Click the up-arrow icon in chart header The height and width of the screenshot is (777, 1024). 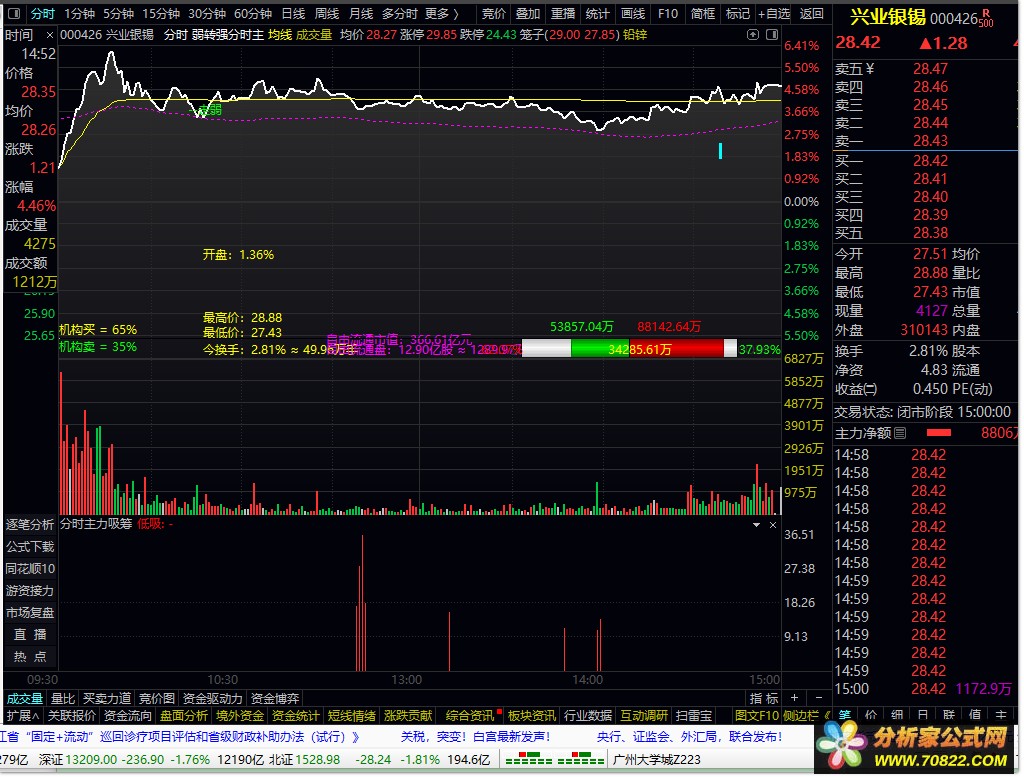[753, 35]
